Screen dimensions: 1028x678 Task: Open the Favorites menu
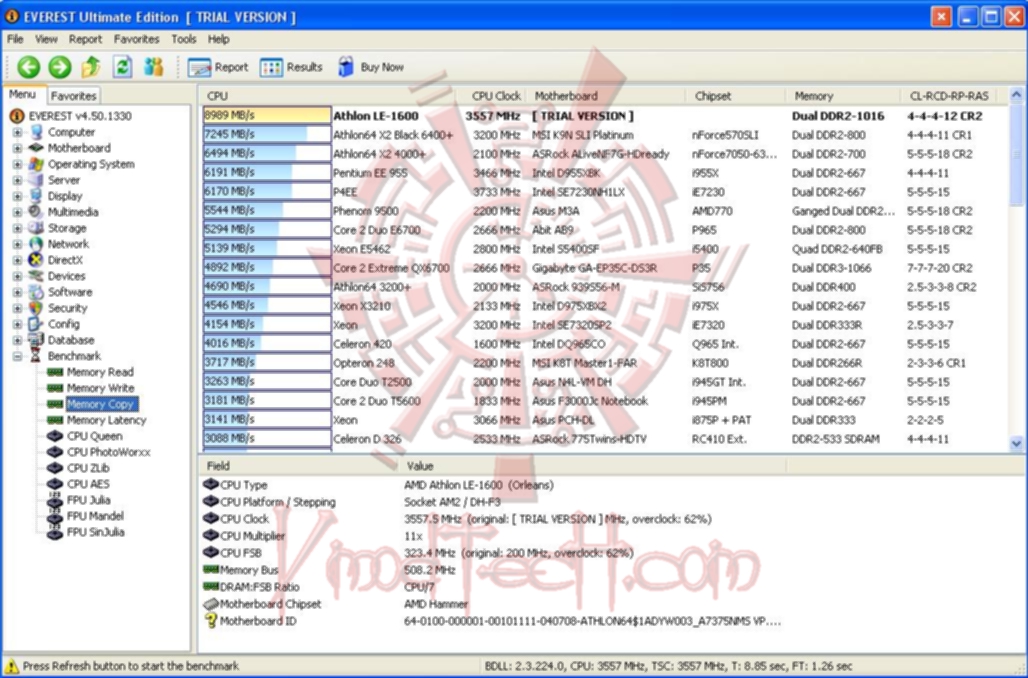pyautogui.click(x=136, y=39)
